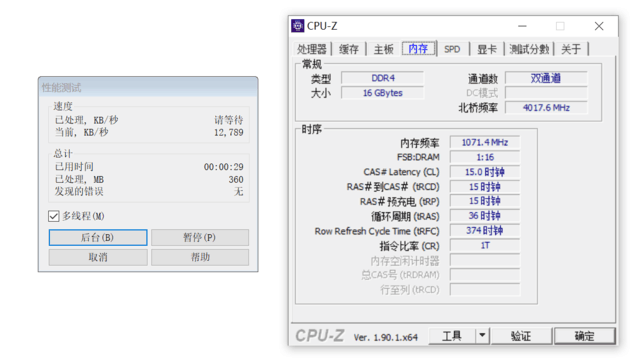Click the tRP 15 时钟 value

[485, 201]
